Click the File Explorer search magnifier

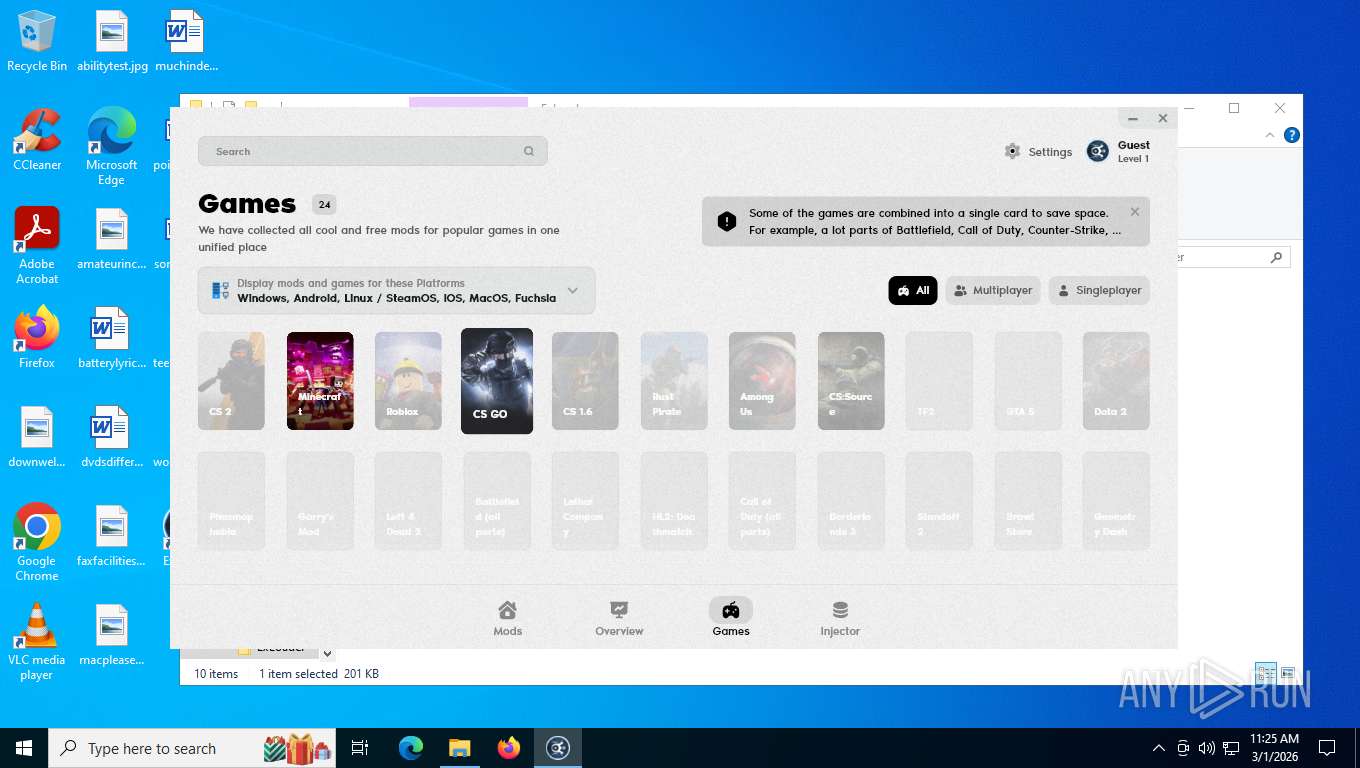click(1276, 257)
